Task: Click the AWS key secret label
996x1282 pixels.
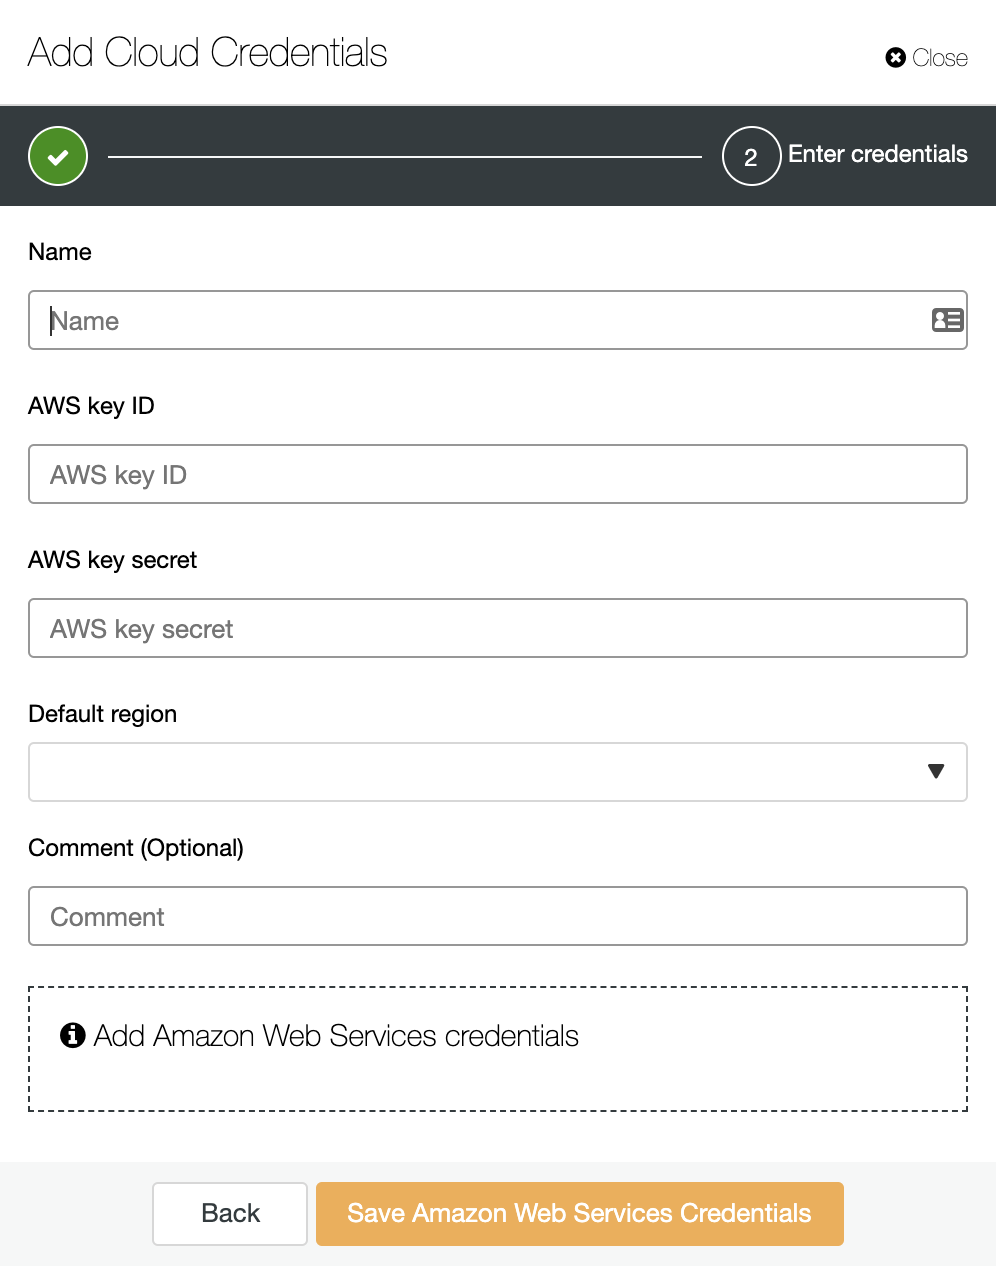Action: [113, 560]
